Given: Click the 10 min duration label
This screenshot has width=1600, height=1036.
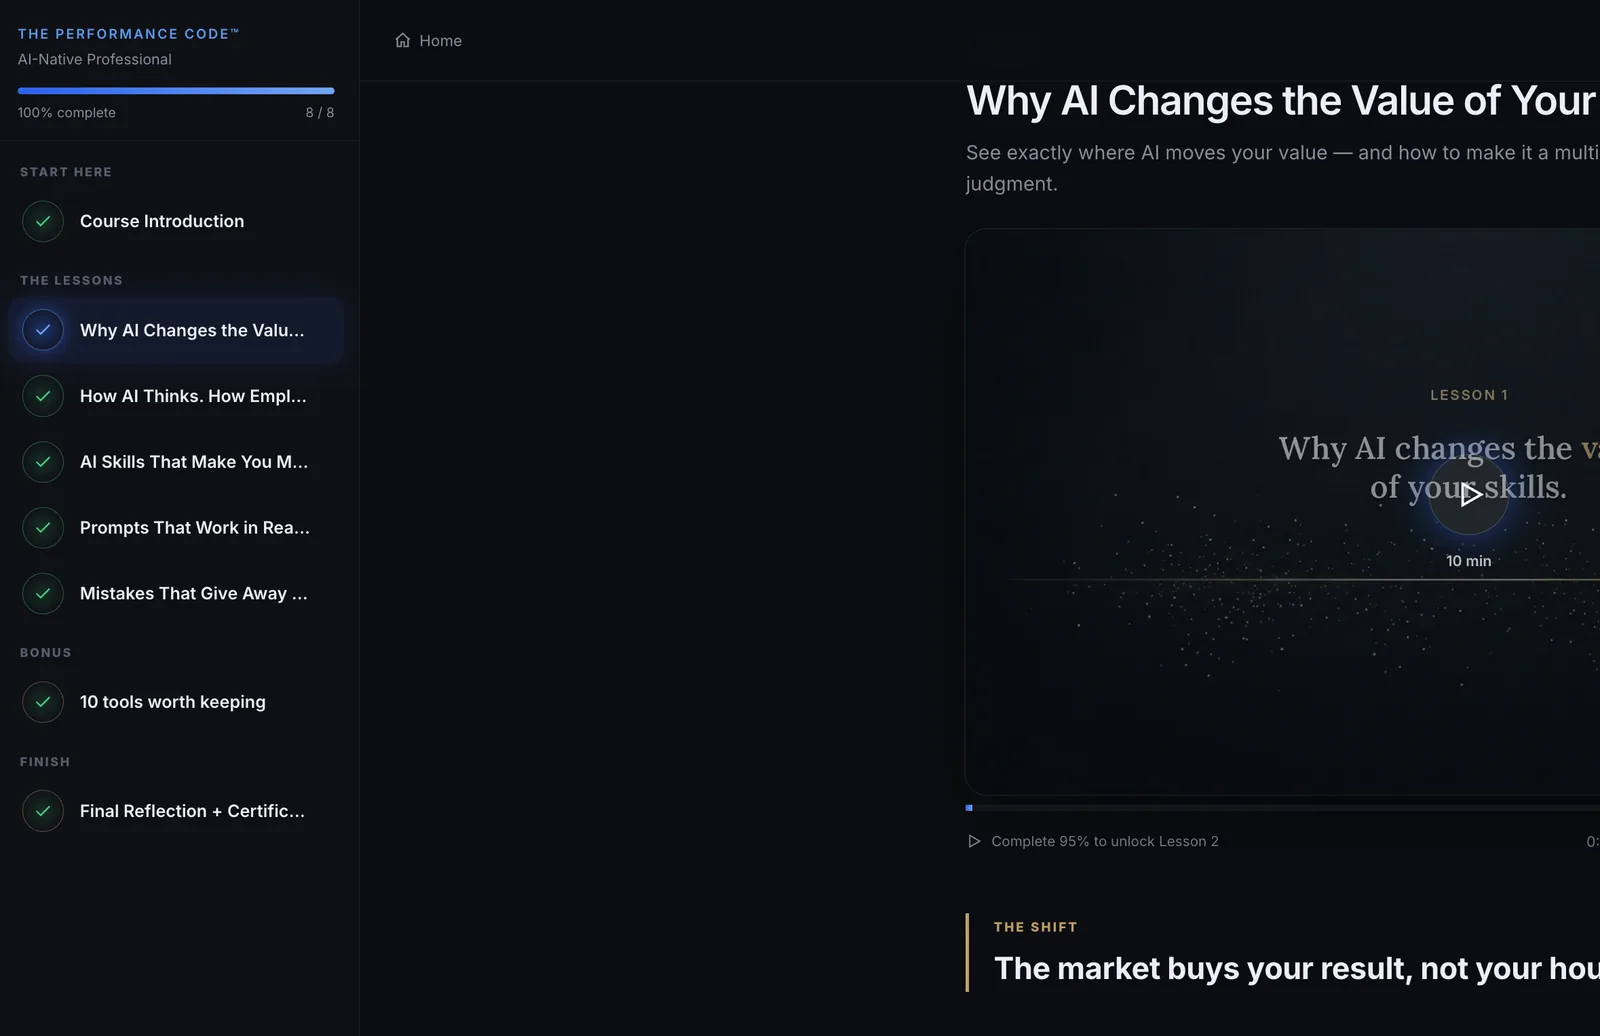Looking at the screenshot, I should tap(1468, 561).
